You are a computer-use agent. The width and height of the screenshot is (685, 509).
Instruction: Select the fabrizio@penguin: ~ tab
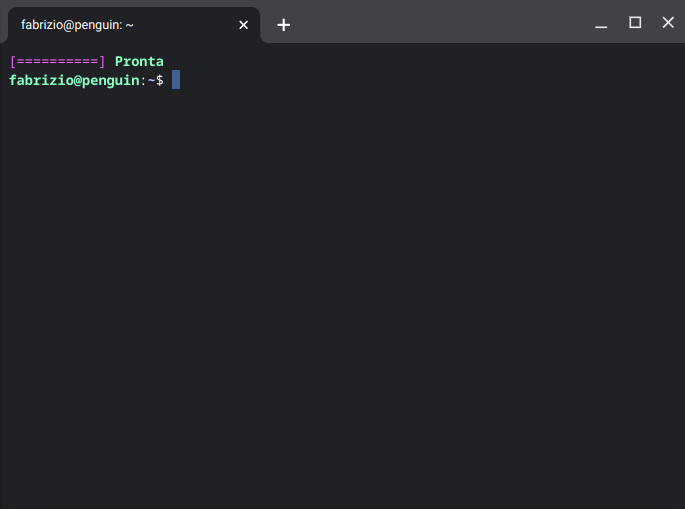(120, 25)
